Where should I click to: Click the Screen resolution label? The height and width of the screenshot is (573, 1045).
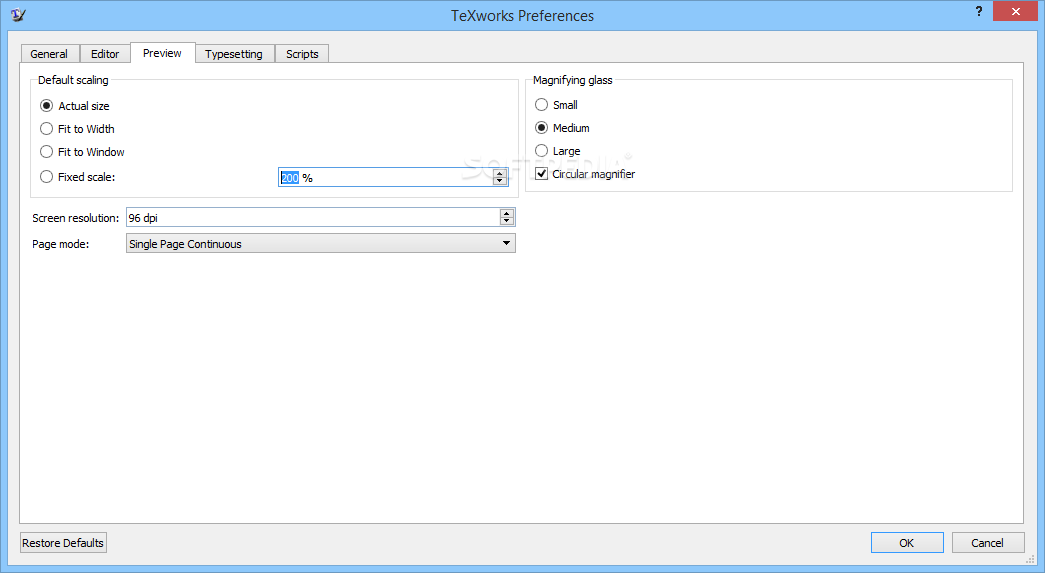point(75,218)
